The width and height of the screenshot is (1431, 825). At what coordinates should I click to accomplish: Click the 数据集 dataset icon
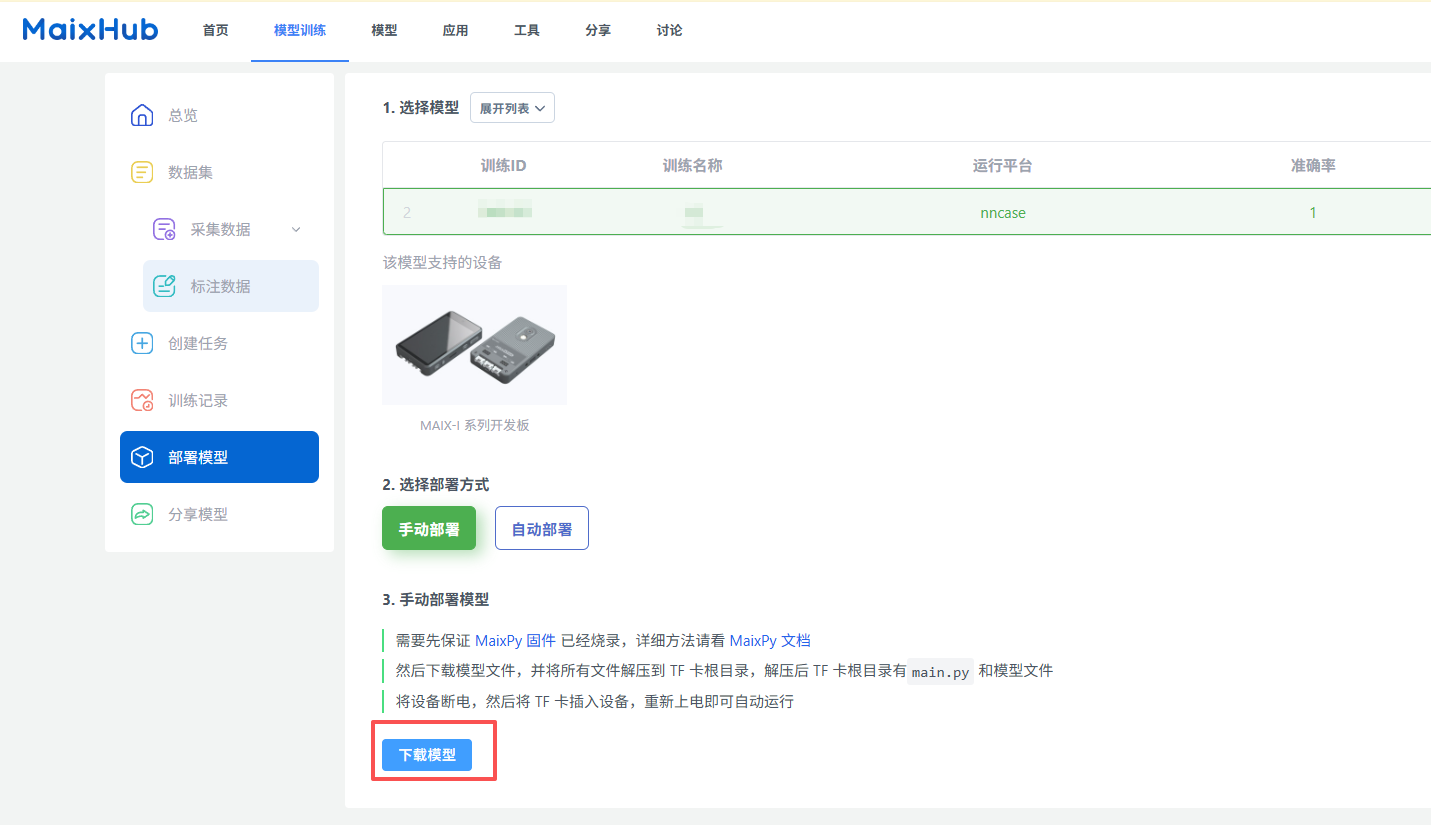click(x=142, y=173)
